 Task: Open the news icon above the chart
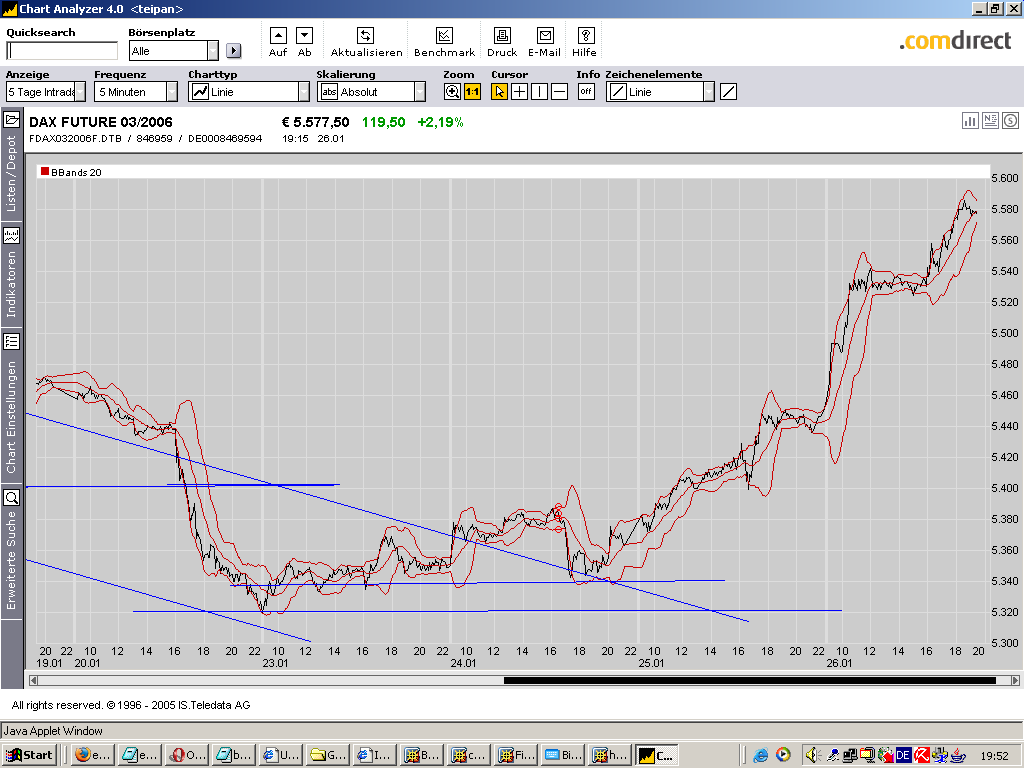990,121
